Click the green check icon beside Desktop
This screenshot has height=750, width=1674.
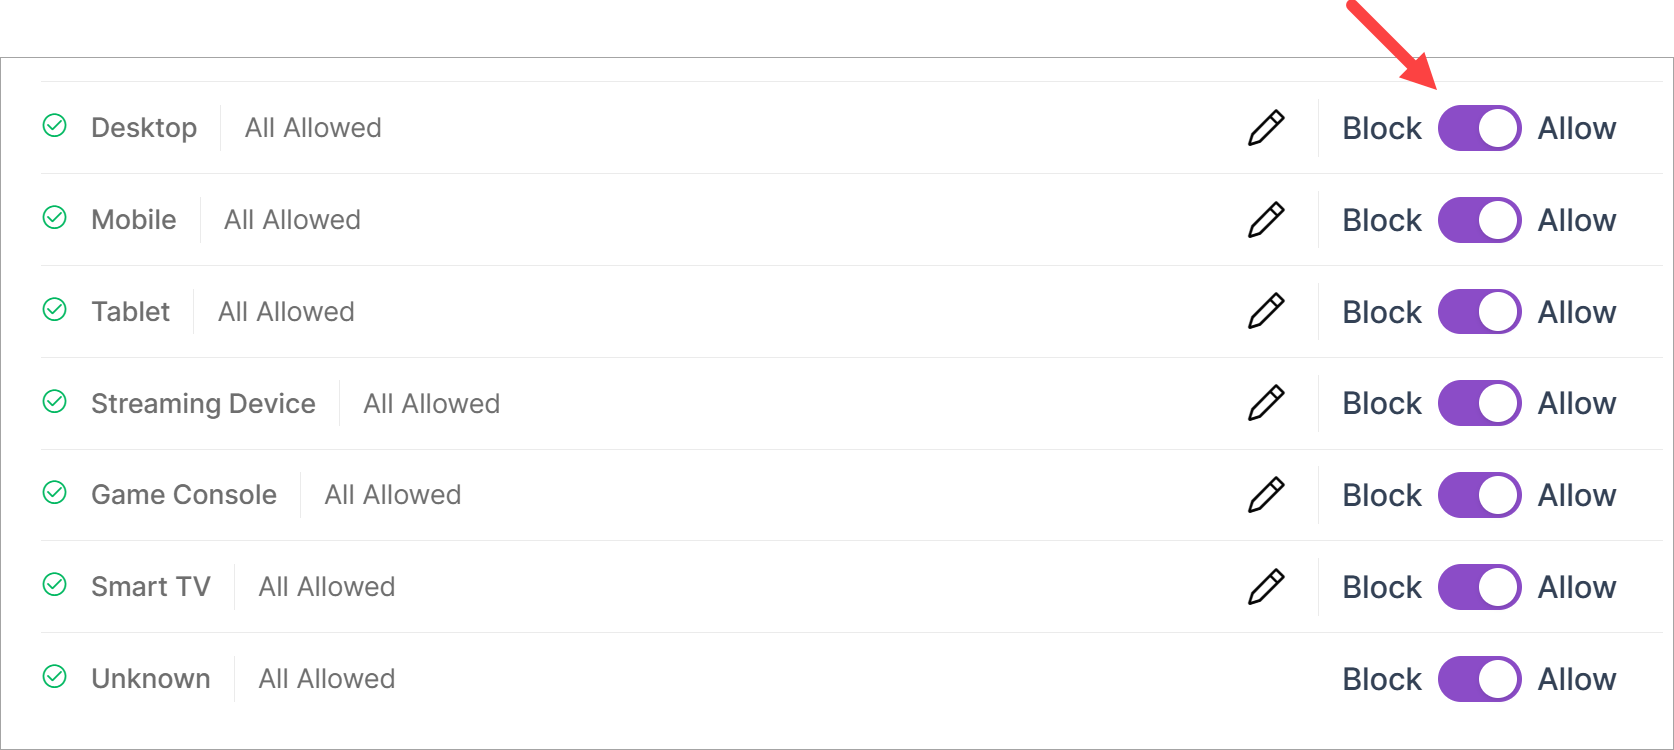coord(55,125)
